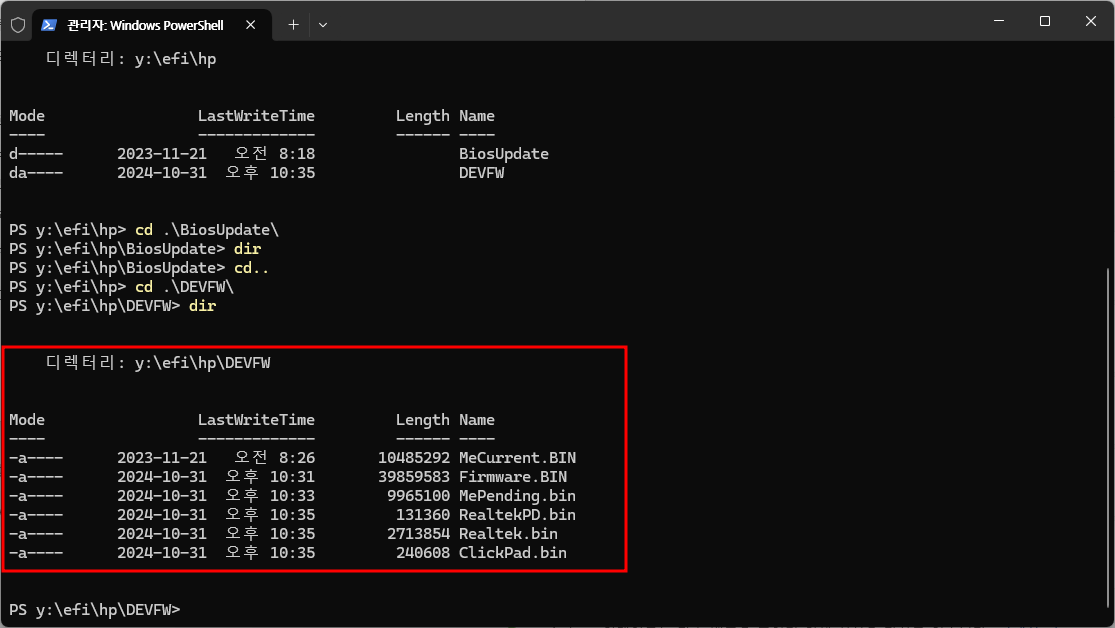1115x628 pixels.
Task: Click the Realtek.bin file name
Action: point(508,534)
